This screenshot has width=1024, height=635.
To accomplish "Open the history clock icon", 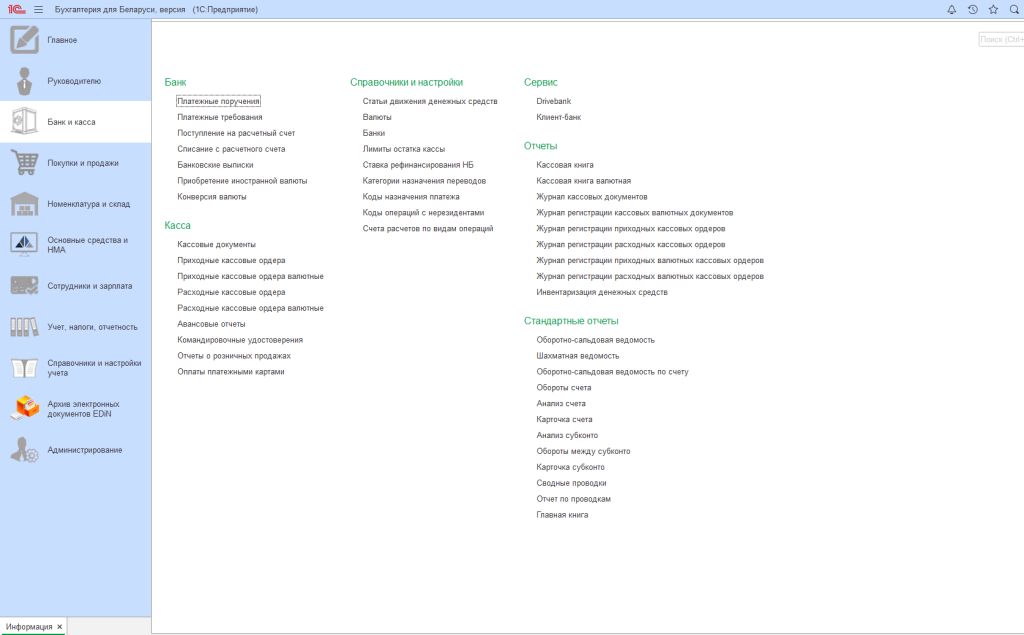I will (972, 9).
